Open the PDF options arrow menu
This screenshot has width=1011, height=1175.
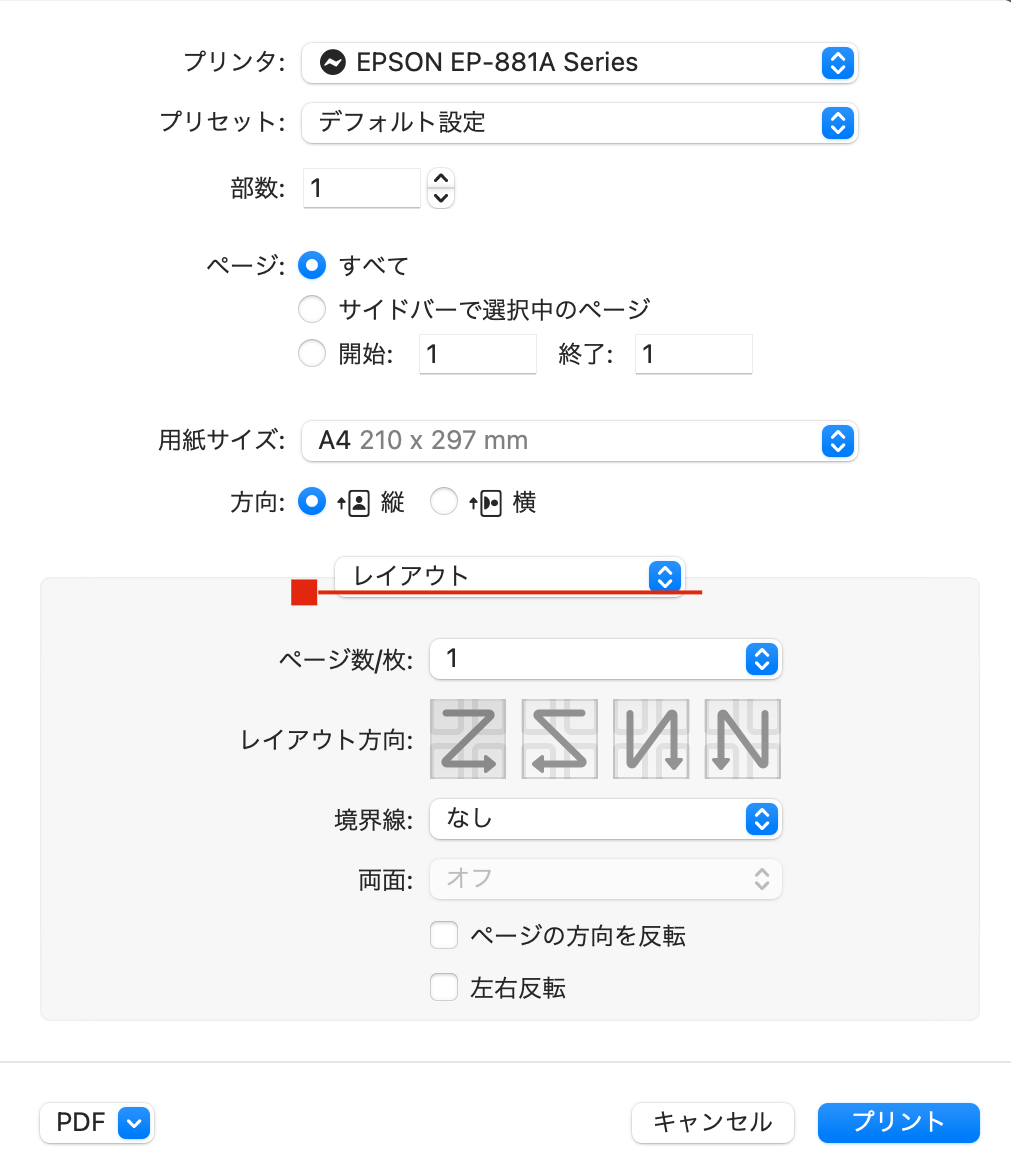click(x=133, y=1123)
